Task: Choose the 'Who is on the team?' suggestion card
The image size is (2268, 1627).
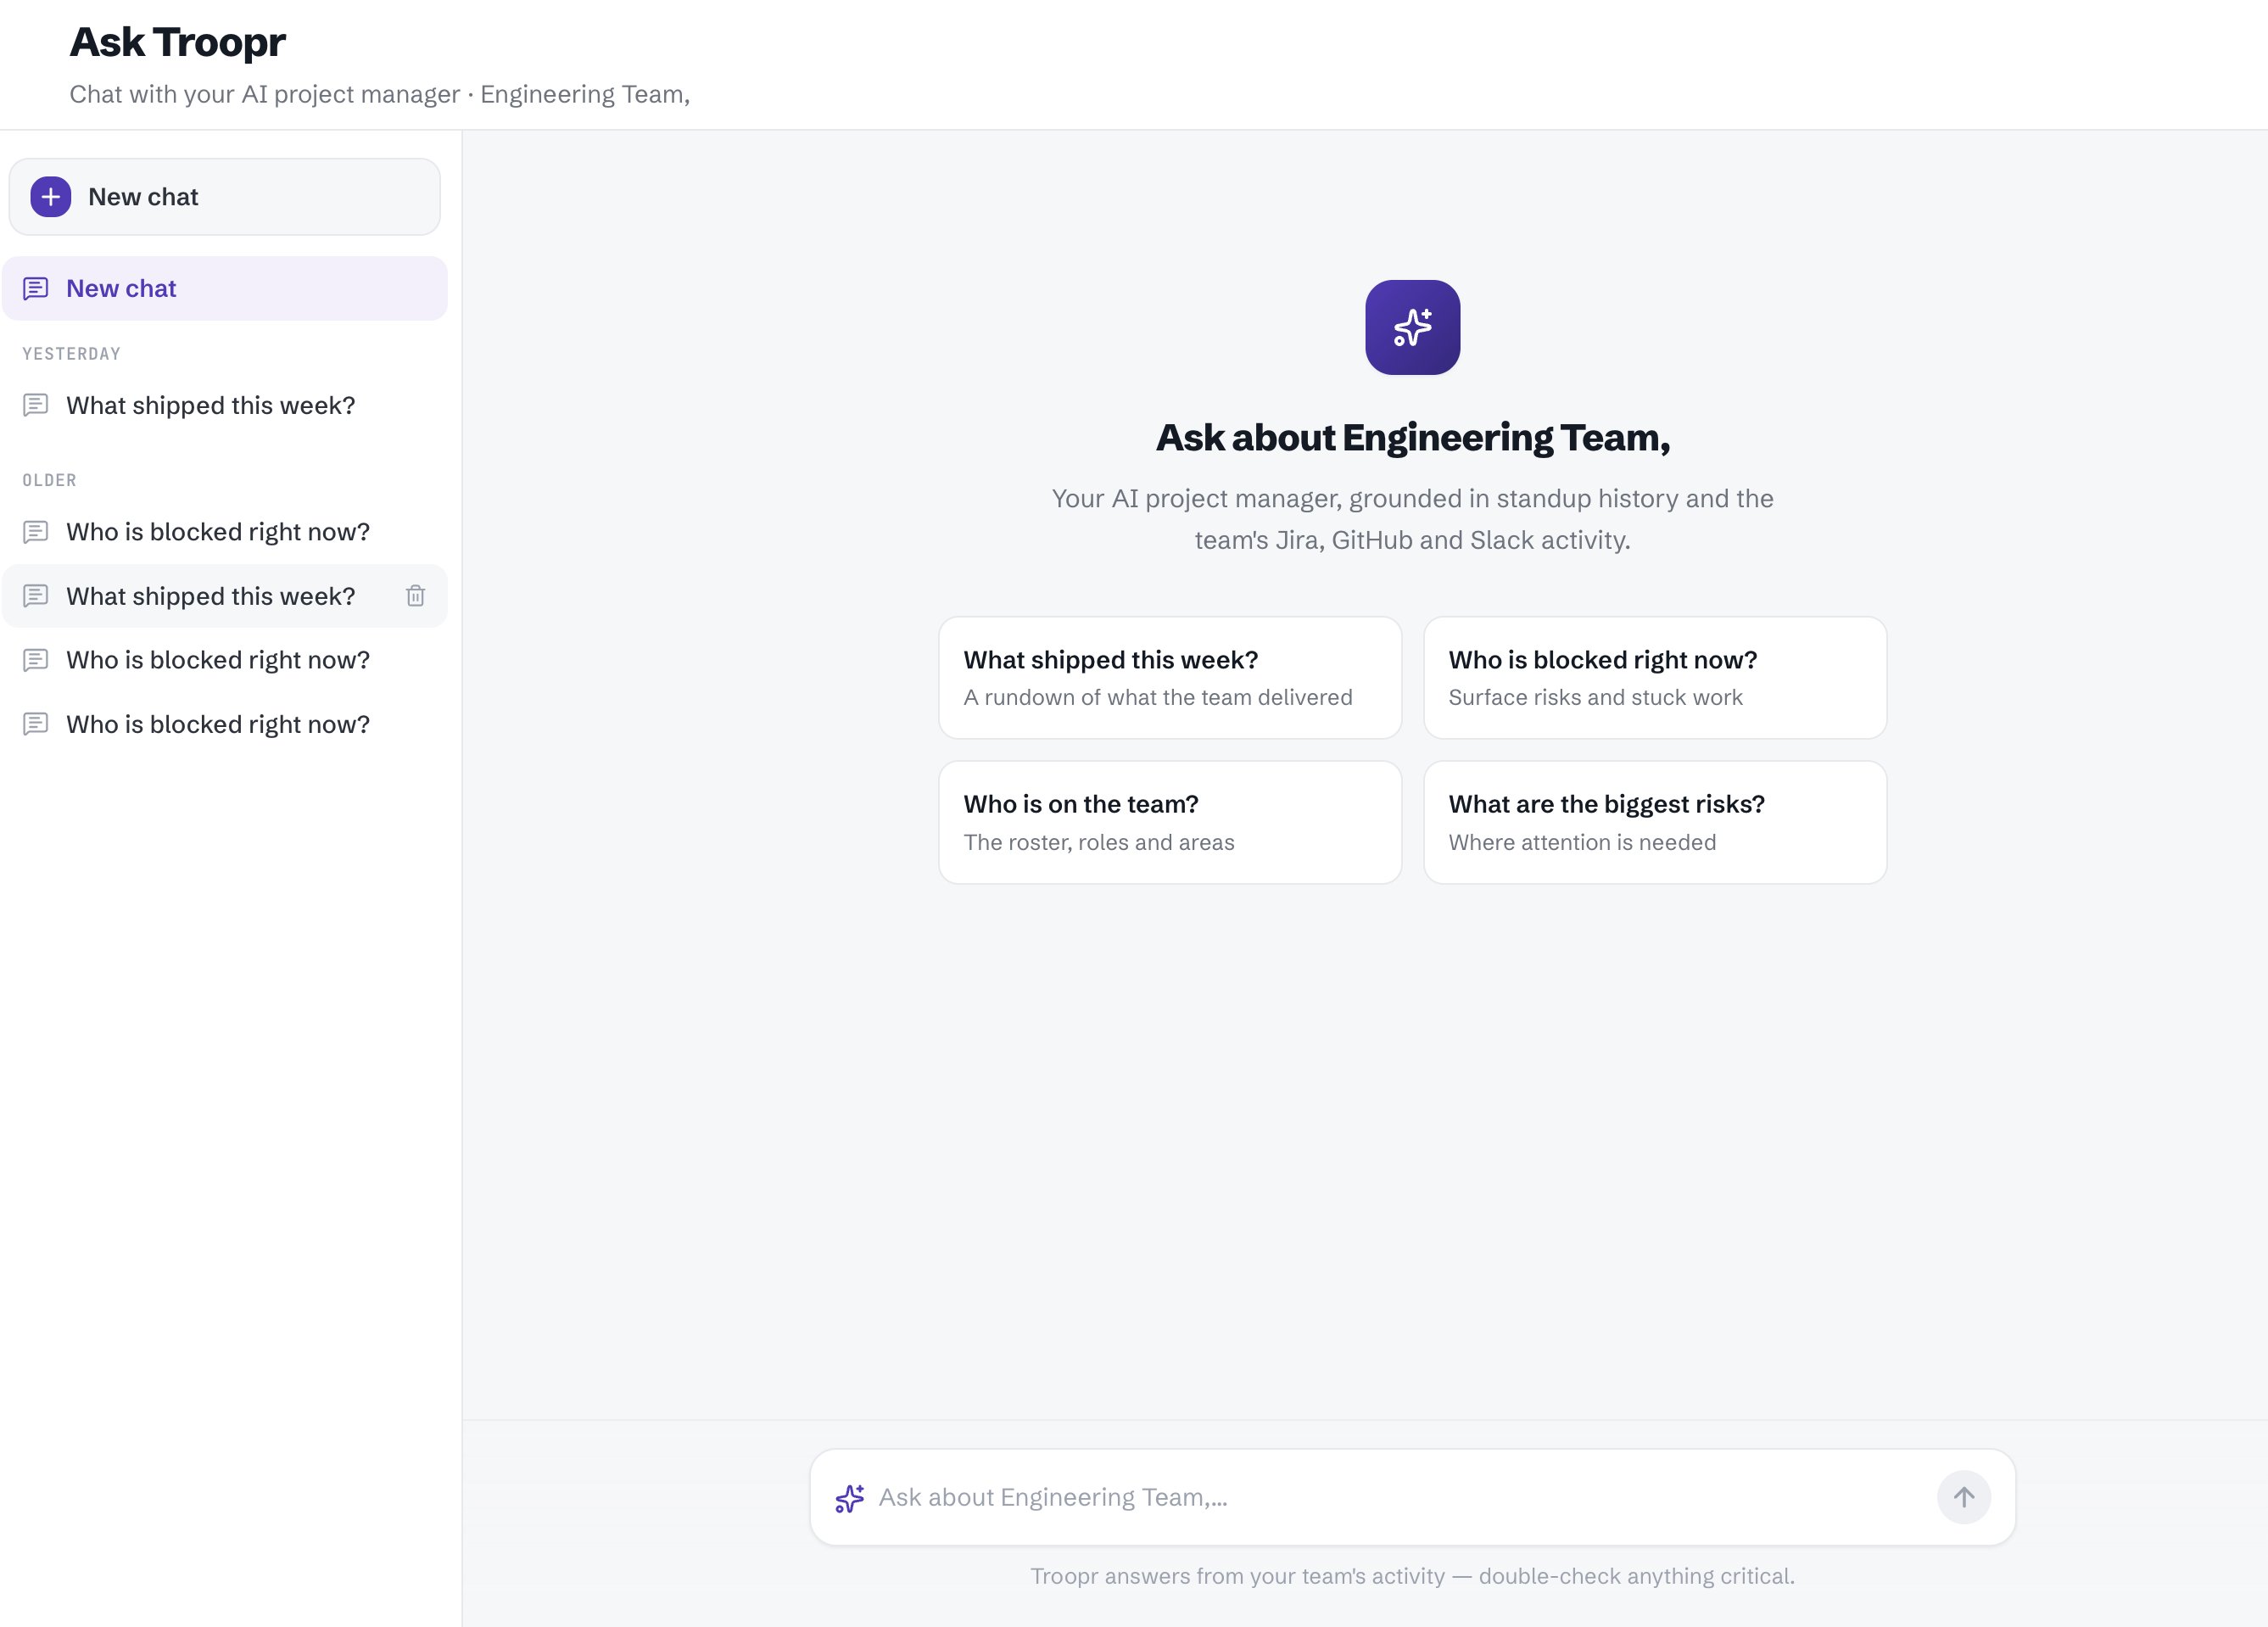Action: point(1170,822)
